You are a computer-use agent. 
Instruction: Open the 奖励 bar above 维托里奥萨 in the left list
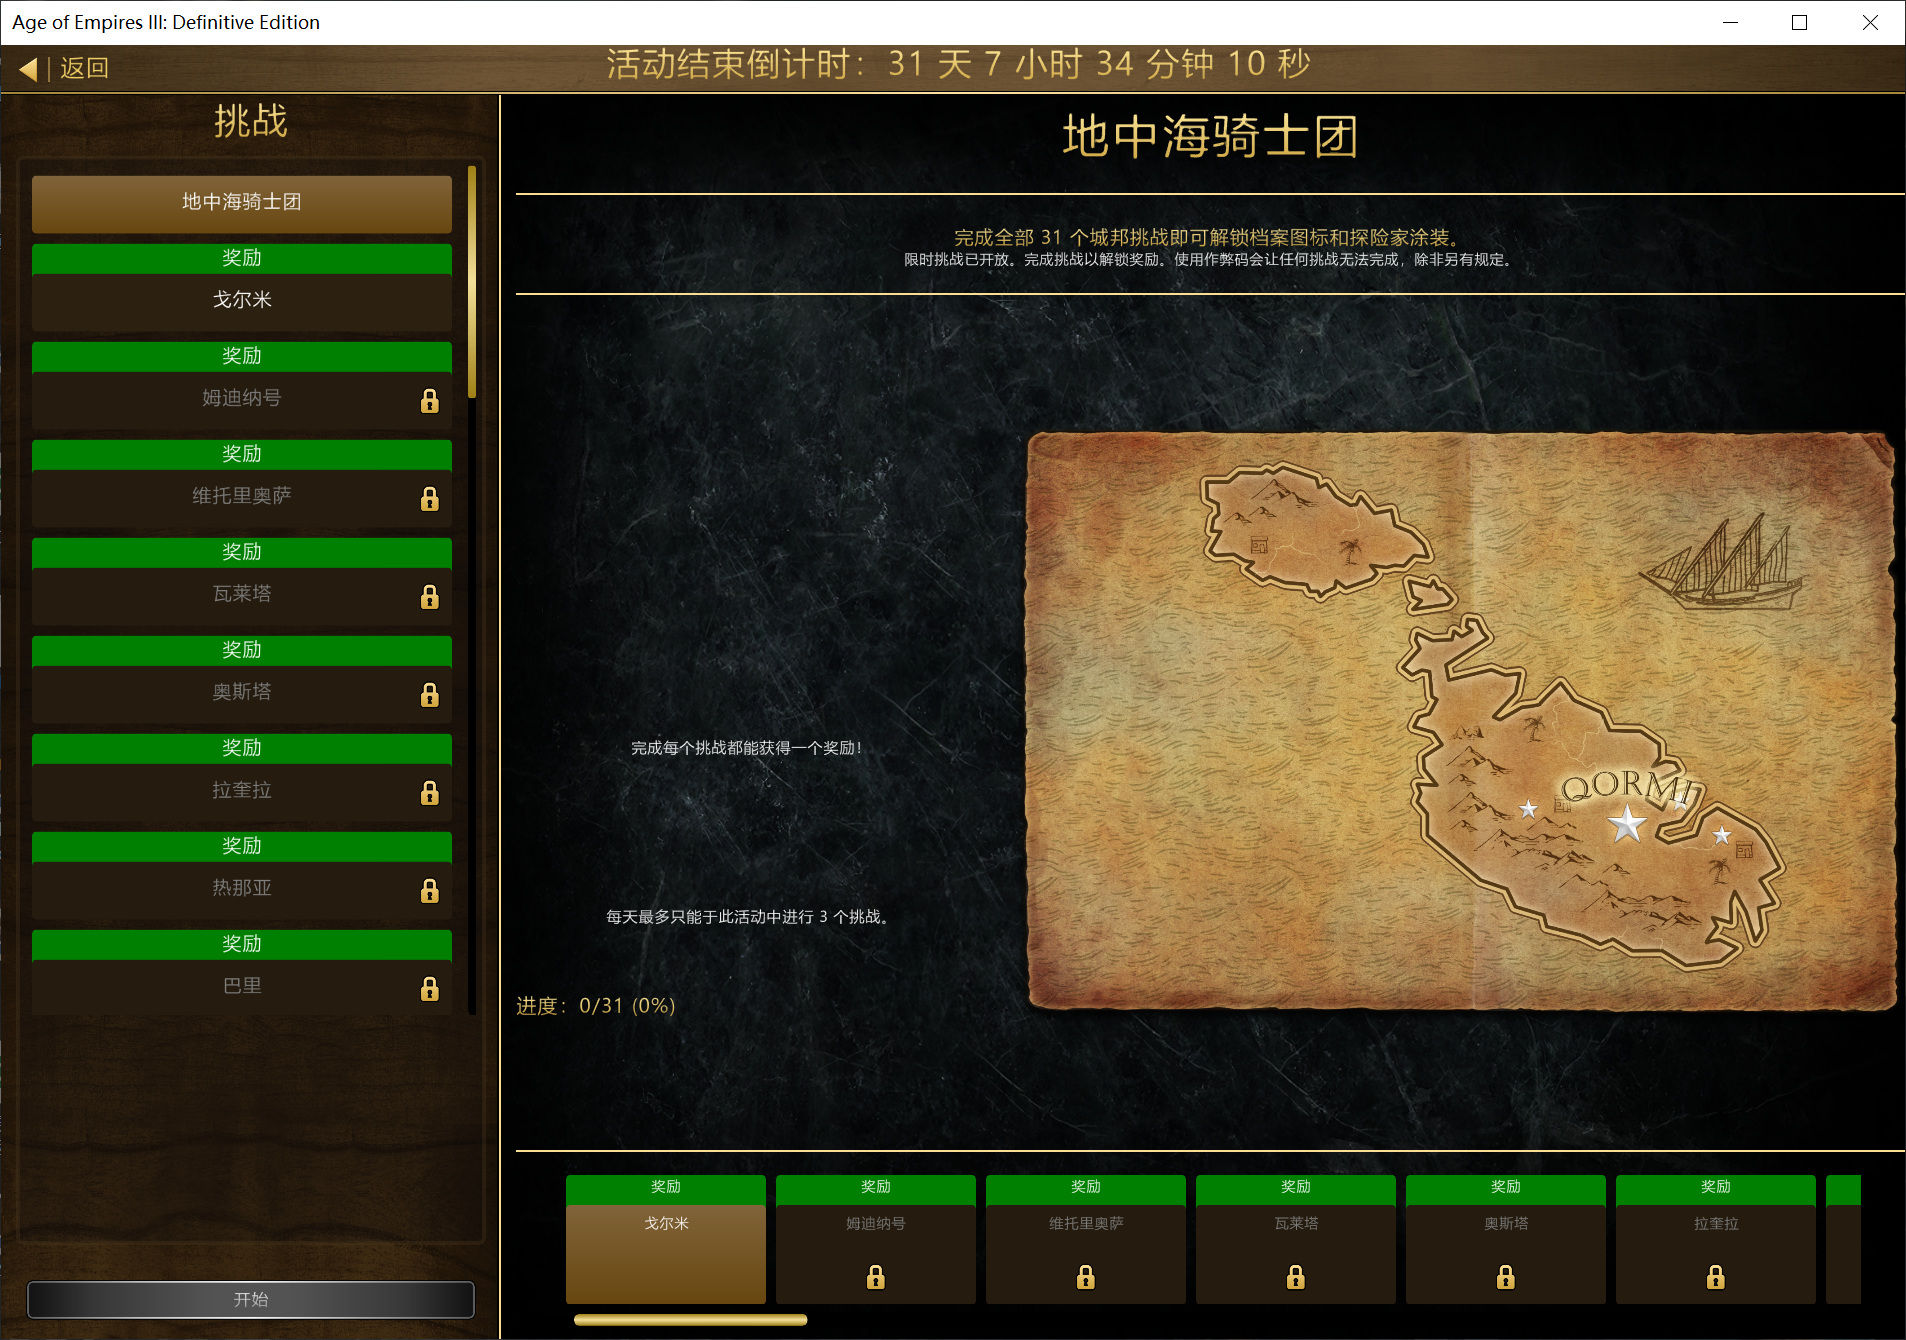tap(242, 455)
